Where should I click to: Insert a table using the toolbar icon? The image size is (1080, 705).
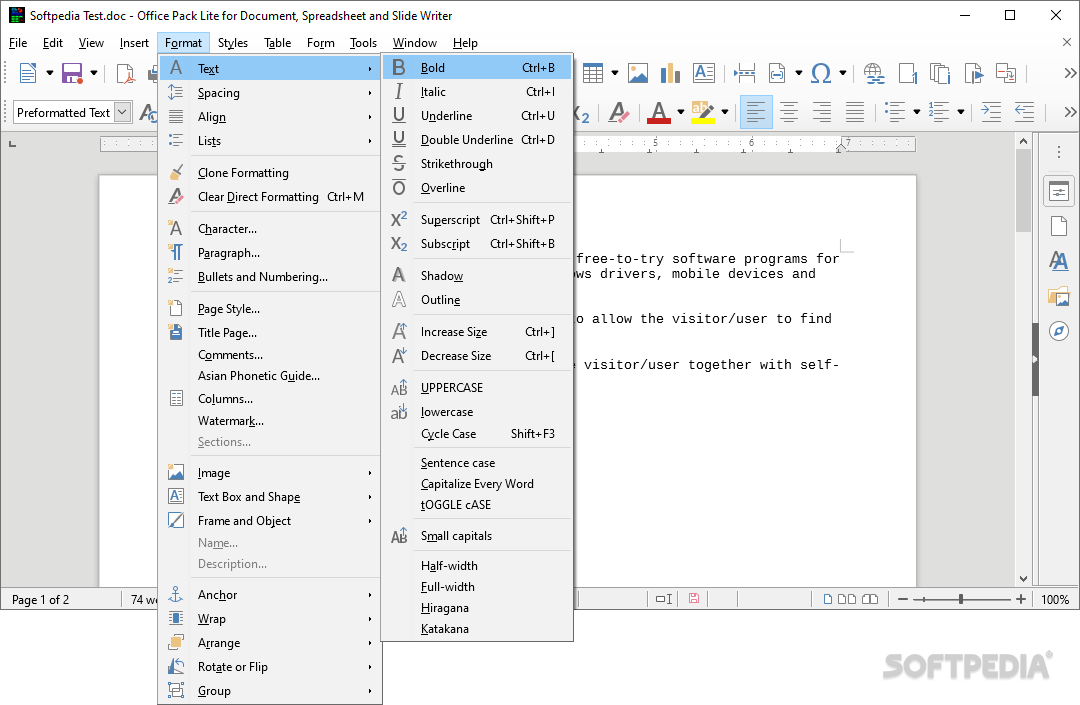(593, 73)
